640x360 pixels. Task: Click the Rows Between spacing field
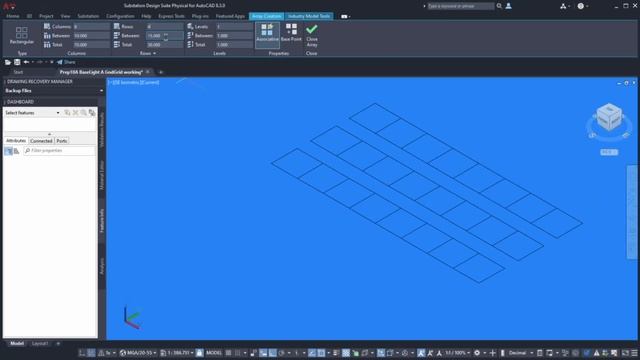point(164,36)
